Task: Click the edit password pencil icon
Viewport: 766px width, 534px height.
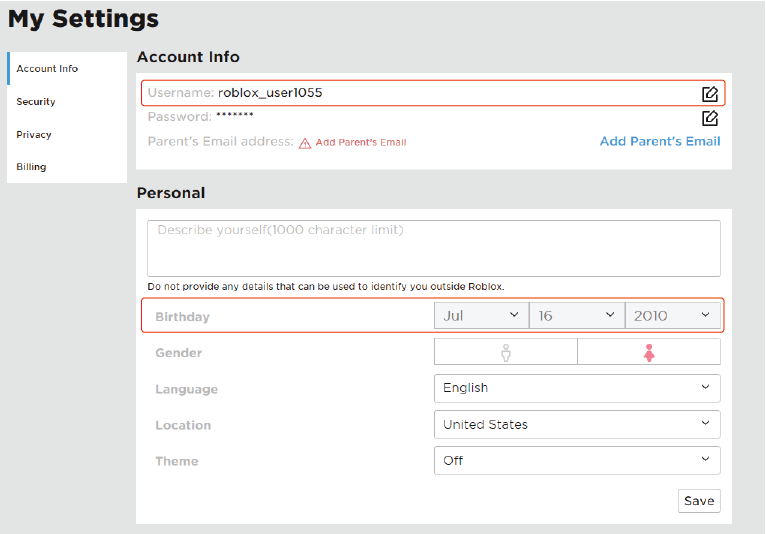Action: click(x=710, y=118)
